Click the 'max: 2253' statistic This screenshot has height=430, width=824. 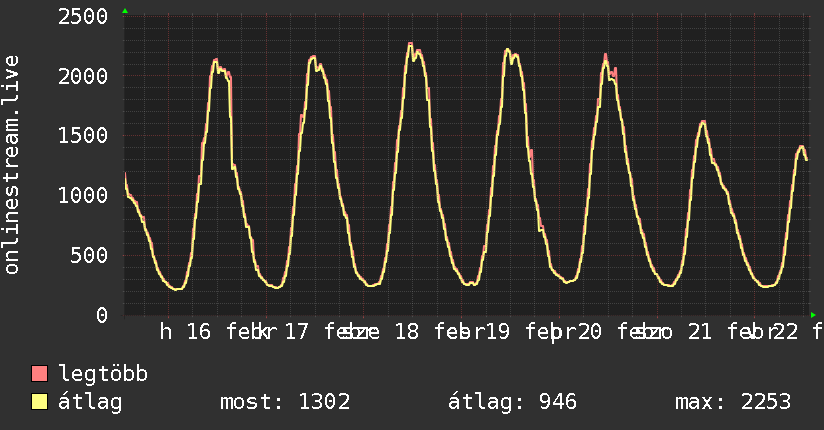733,402
